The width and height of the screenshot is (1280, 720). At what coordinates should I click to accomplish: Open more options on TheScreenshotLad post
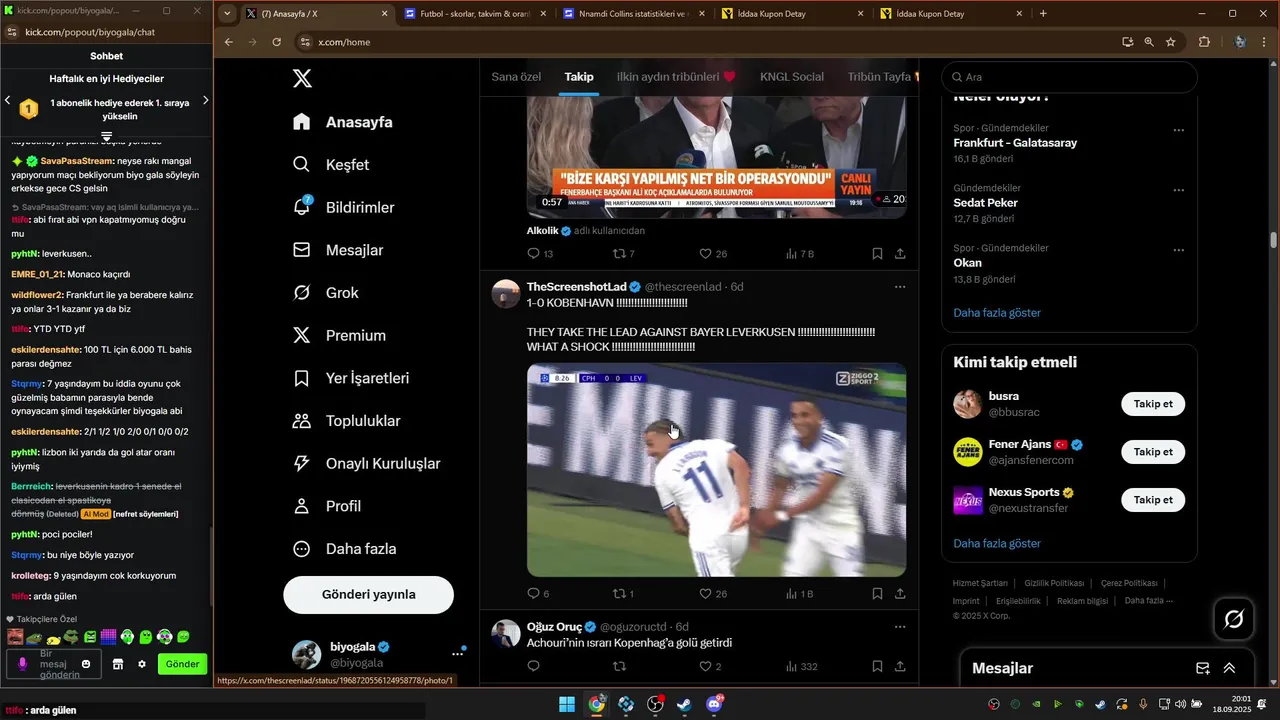900,287
